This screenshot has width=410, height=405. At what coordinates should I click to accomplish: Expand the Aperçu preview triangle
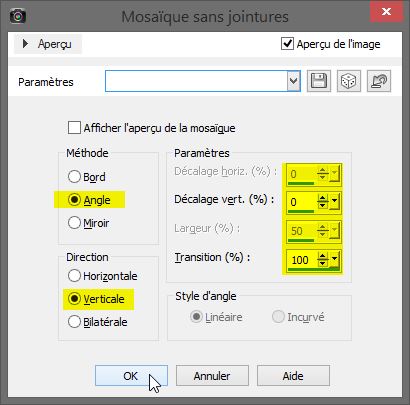coord(25,44)
